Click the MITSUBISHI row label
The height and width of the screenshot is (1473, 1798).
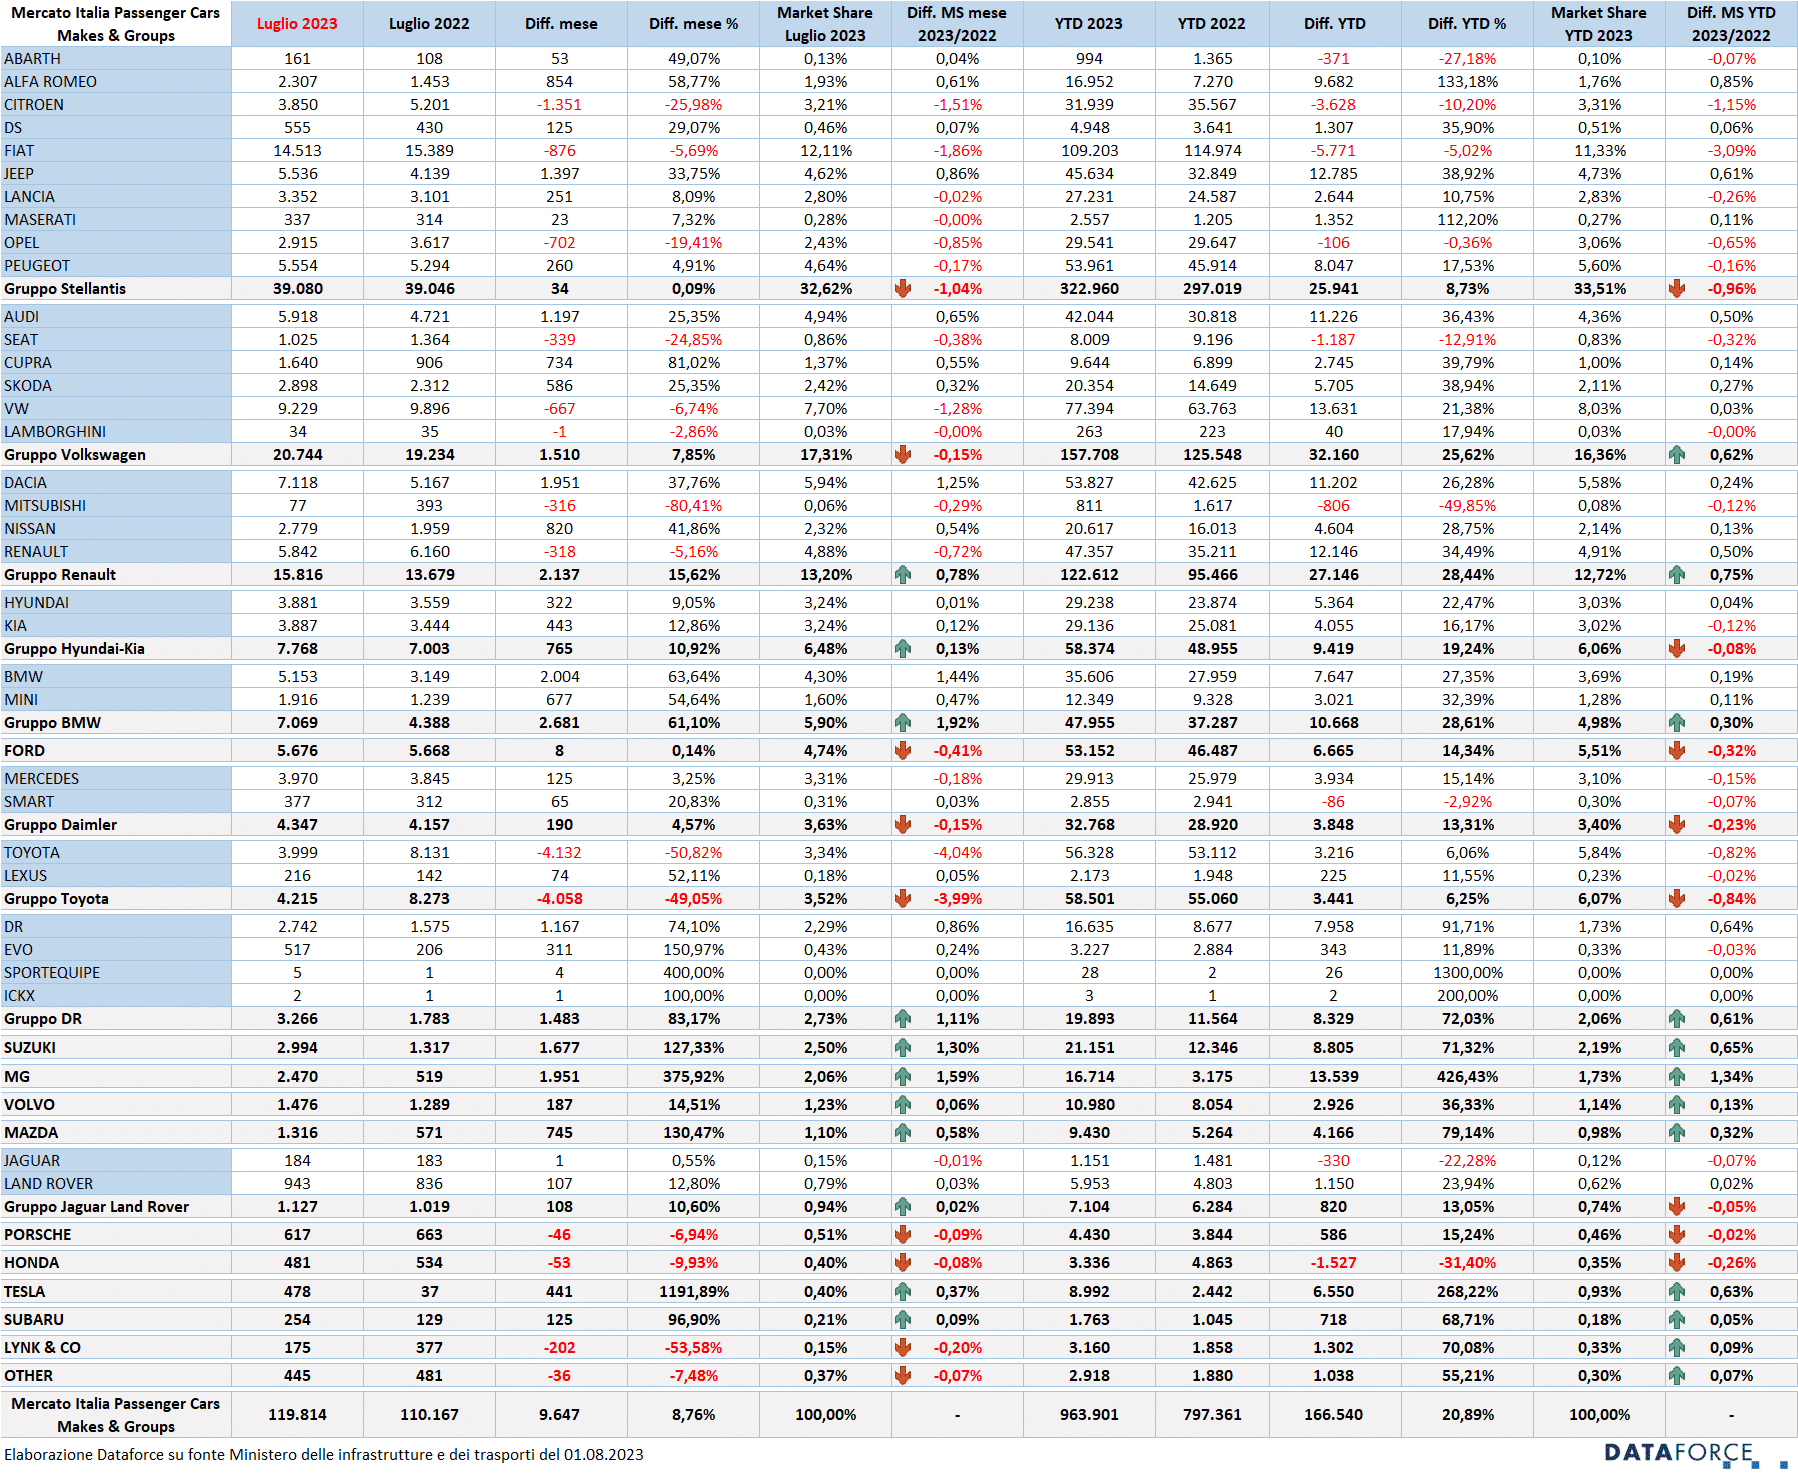pos(45,506)
